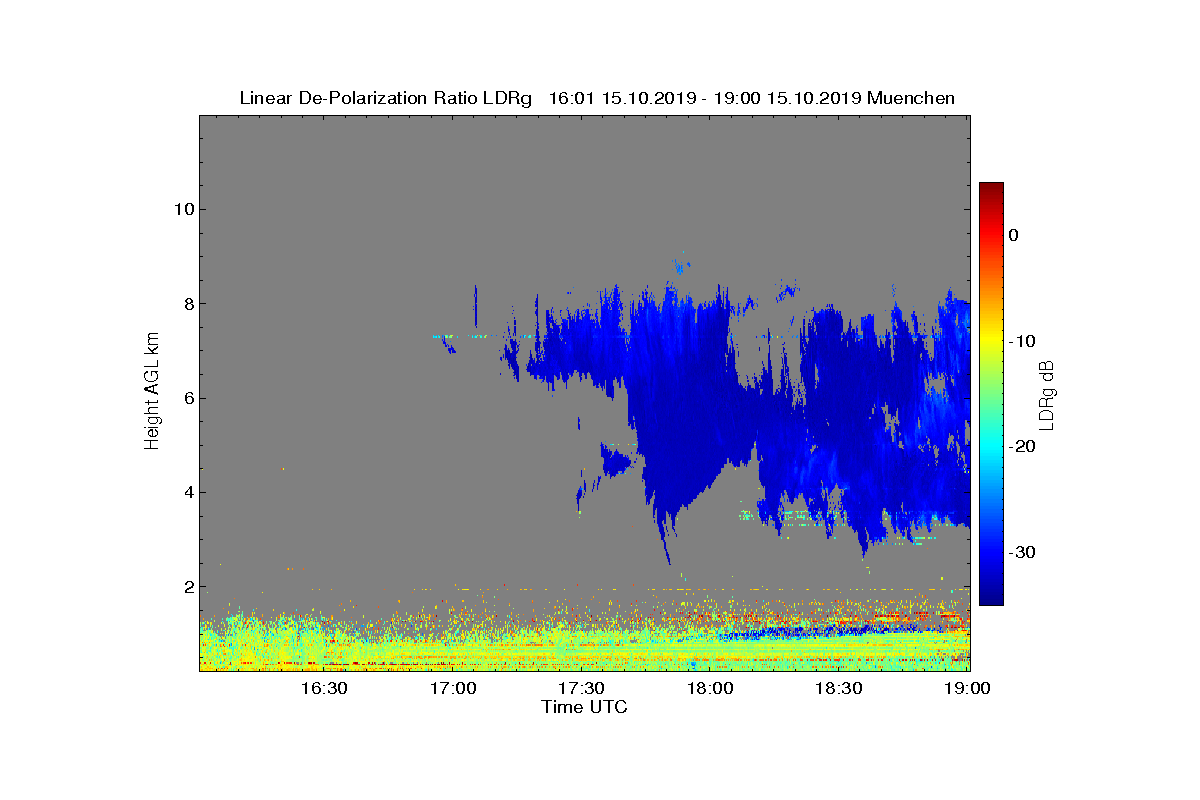Click the height tick label 4
Image resolution: width=1200 pixels, height=800 pixels.
[188, 492]
